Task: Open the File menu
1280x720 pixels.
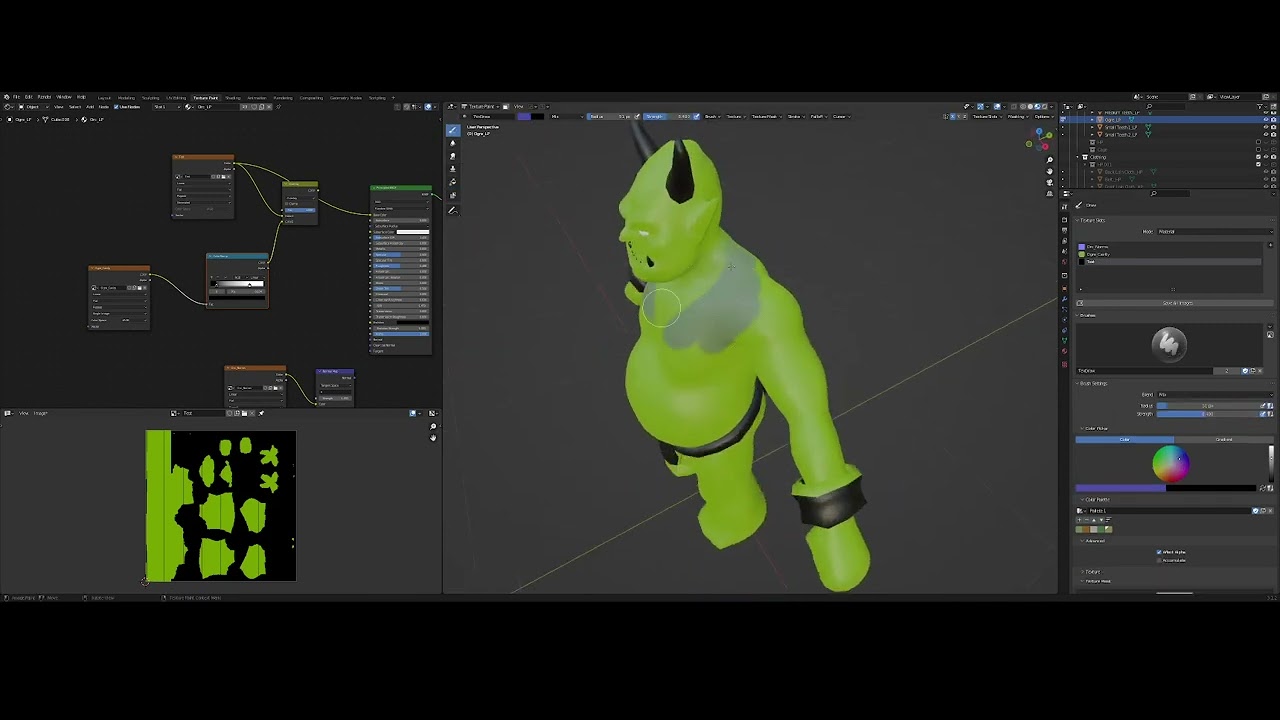Action: [17, 97]
